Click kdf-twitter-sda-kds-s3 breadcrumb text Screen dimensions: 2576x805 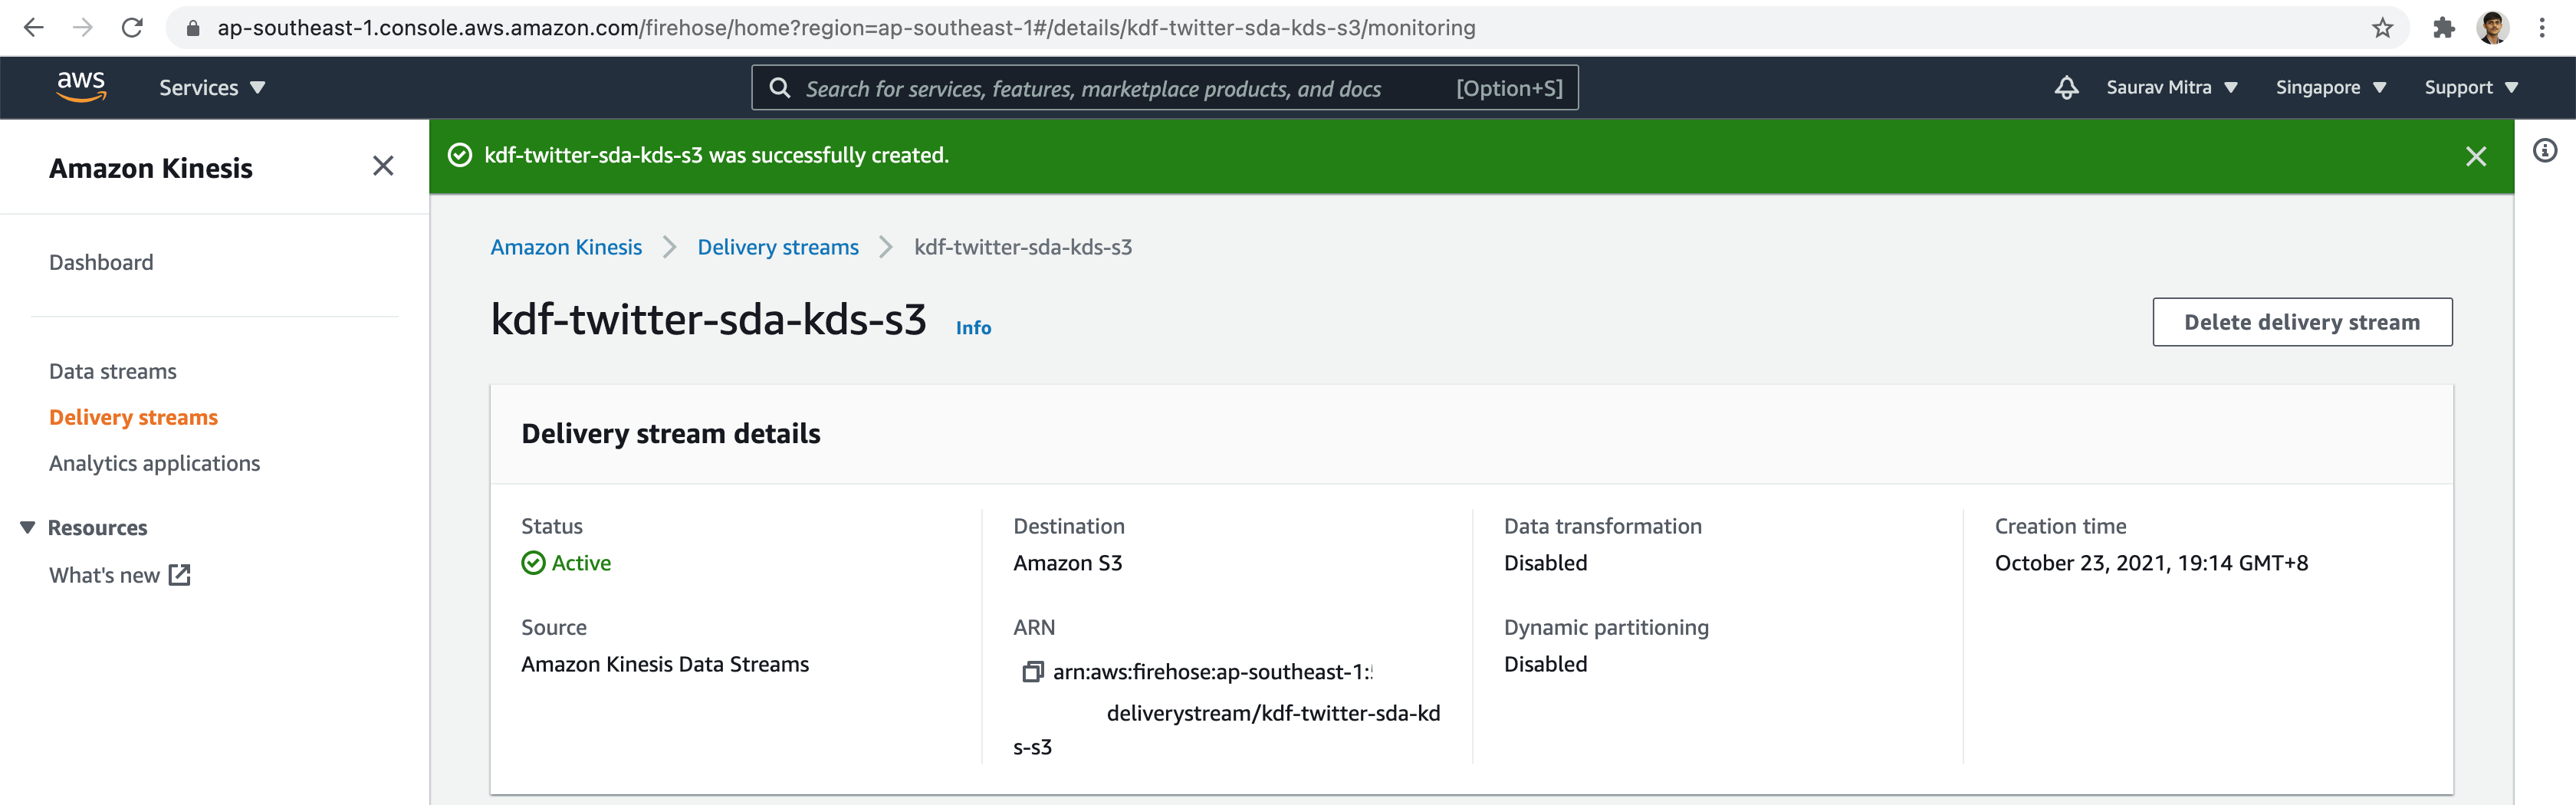(x=1023, y=247)
